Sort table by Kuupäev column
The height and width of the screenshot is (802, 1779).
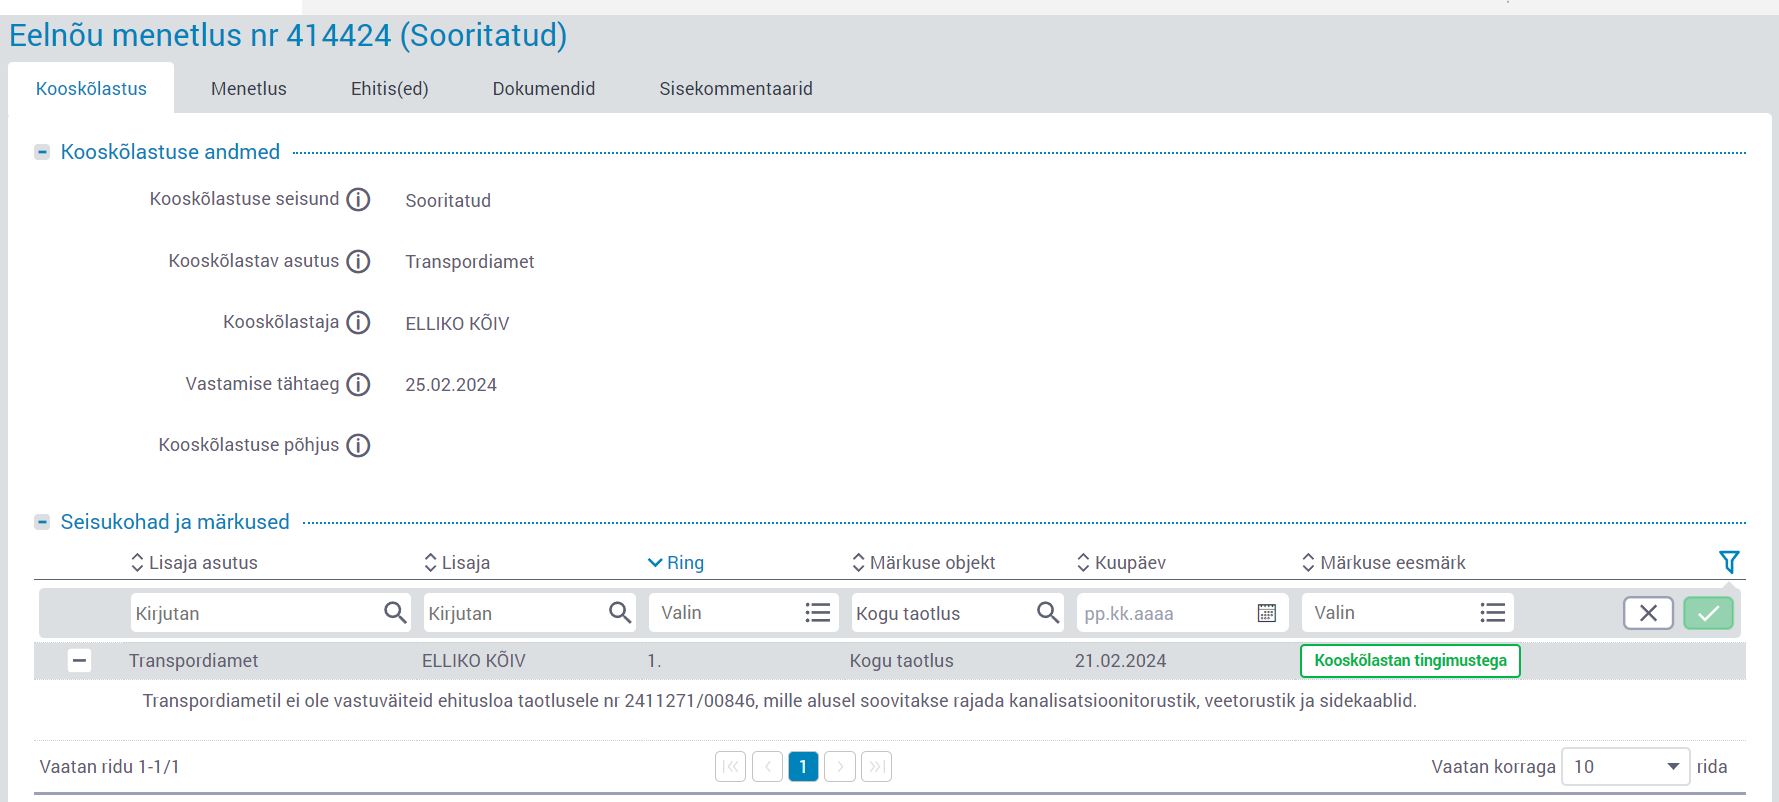1129,563
